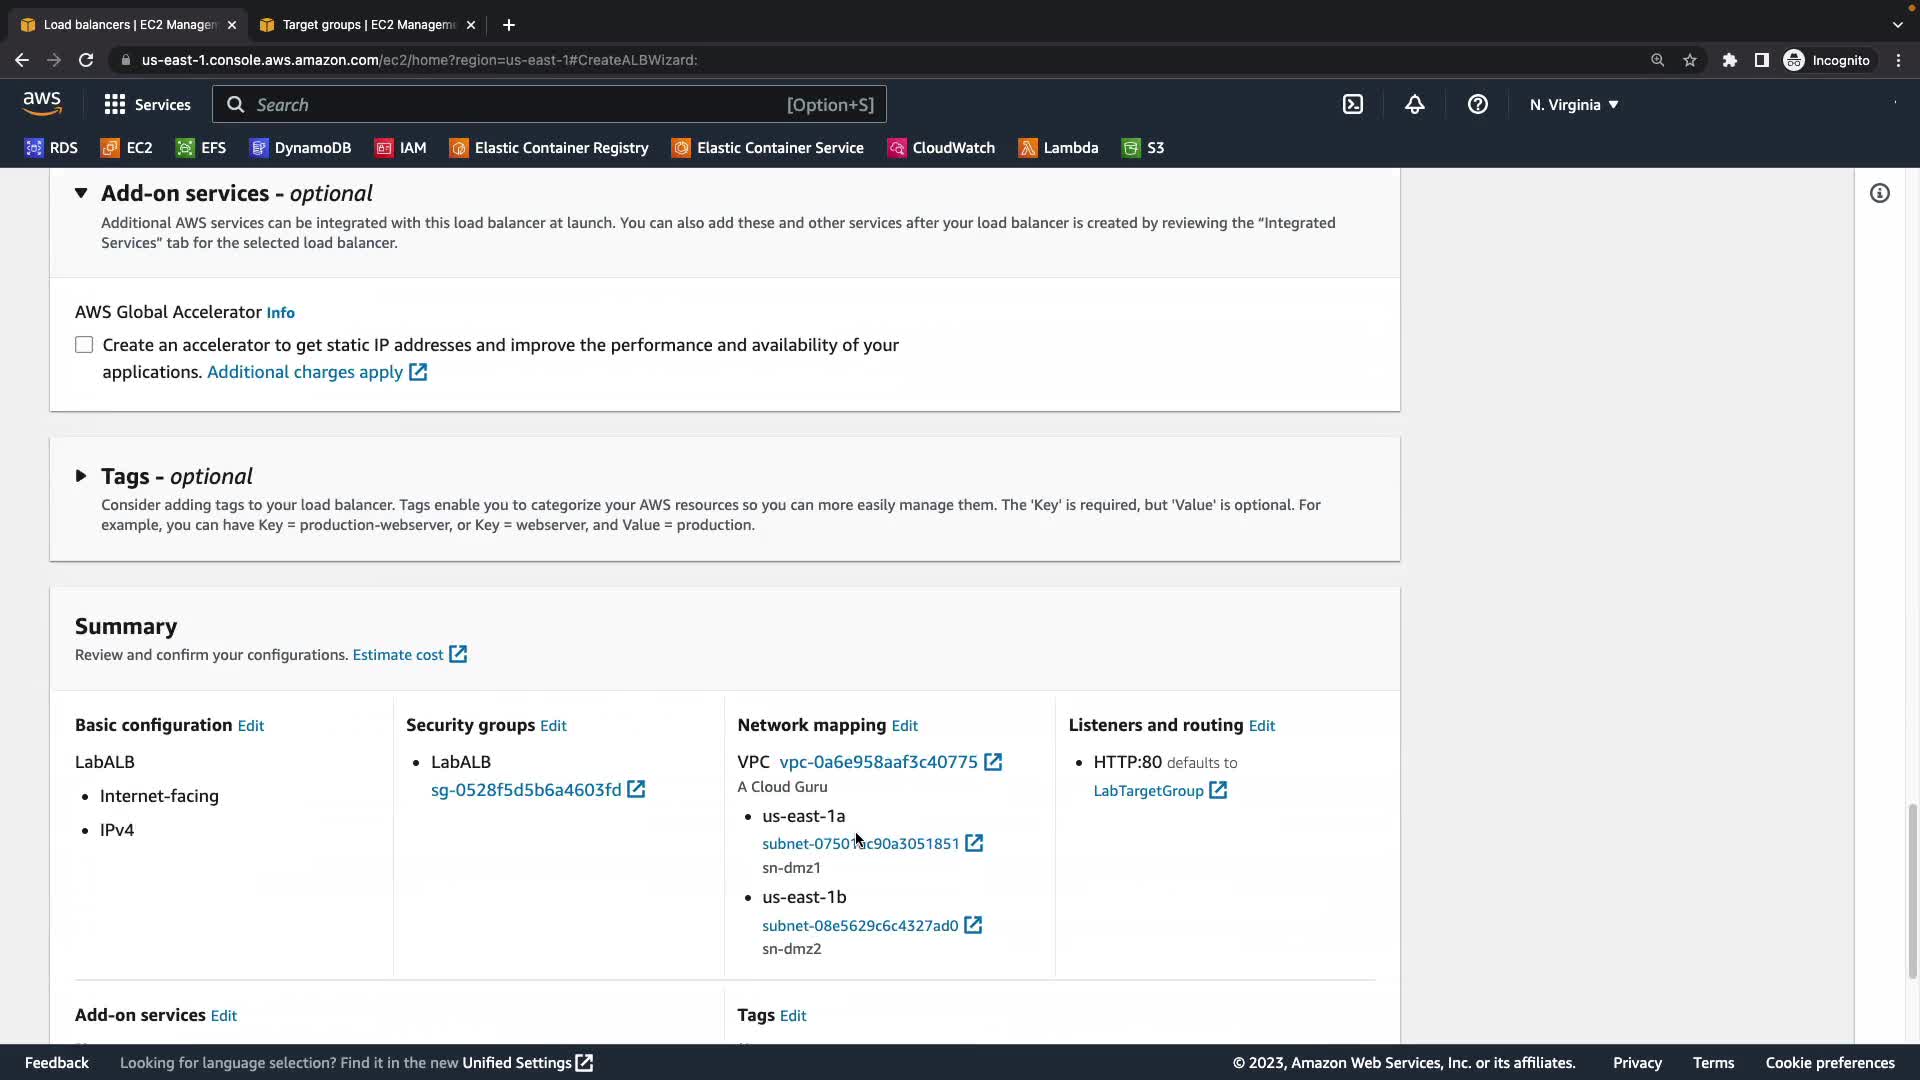Open the LabTargetGroup link
Image resolution: width=1920 pixels, height=1080 pixels.
tap(1148, 791)
